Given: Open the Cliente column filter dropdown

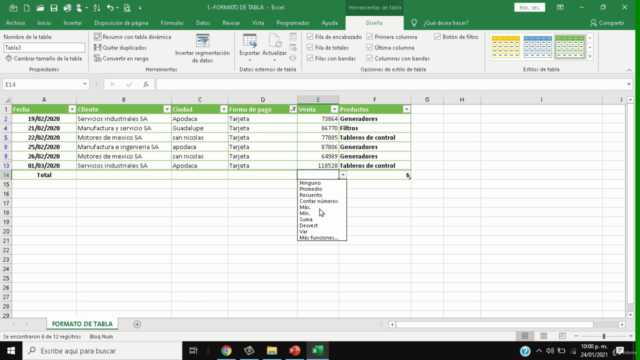Looking at the screenshot, I should pos(167,109).
